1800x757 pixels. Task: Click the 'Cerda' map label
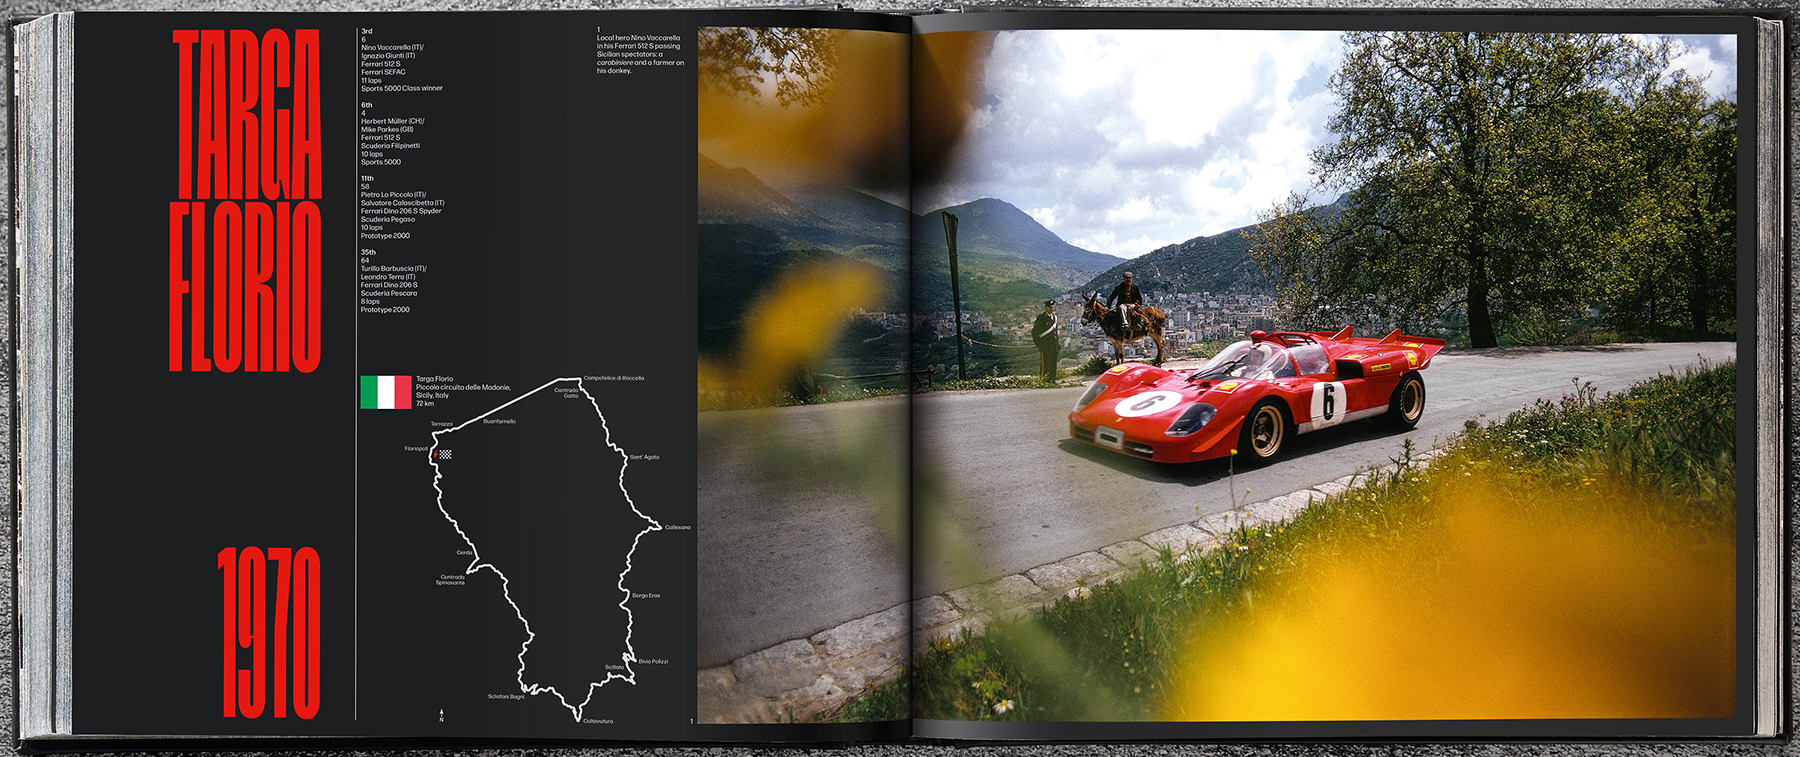pos(465,552)
